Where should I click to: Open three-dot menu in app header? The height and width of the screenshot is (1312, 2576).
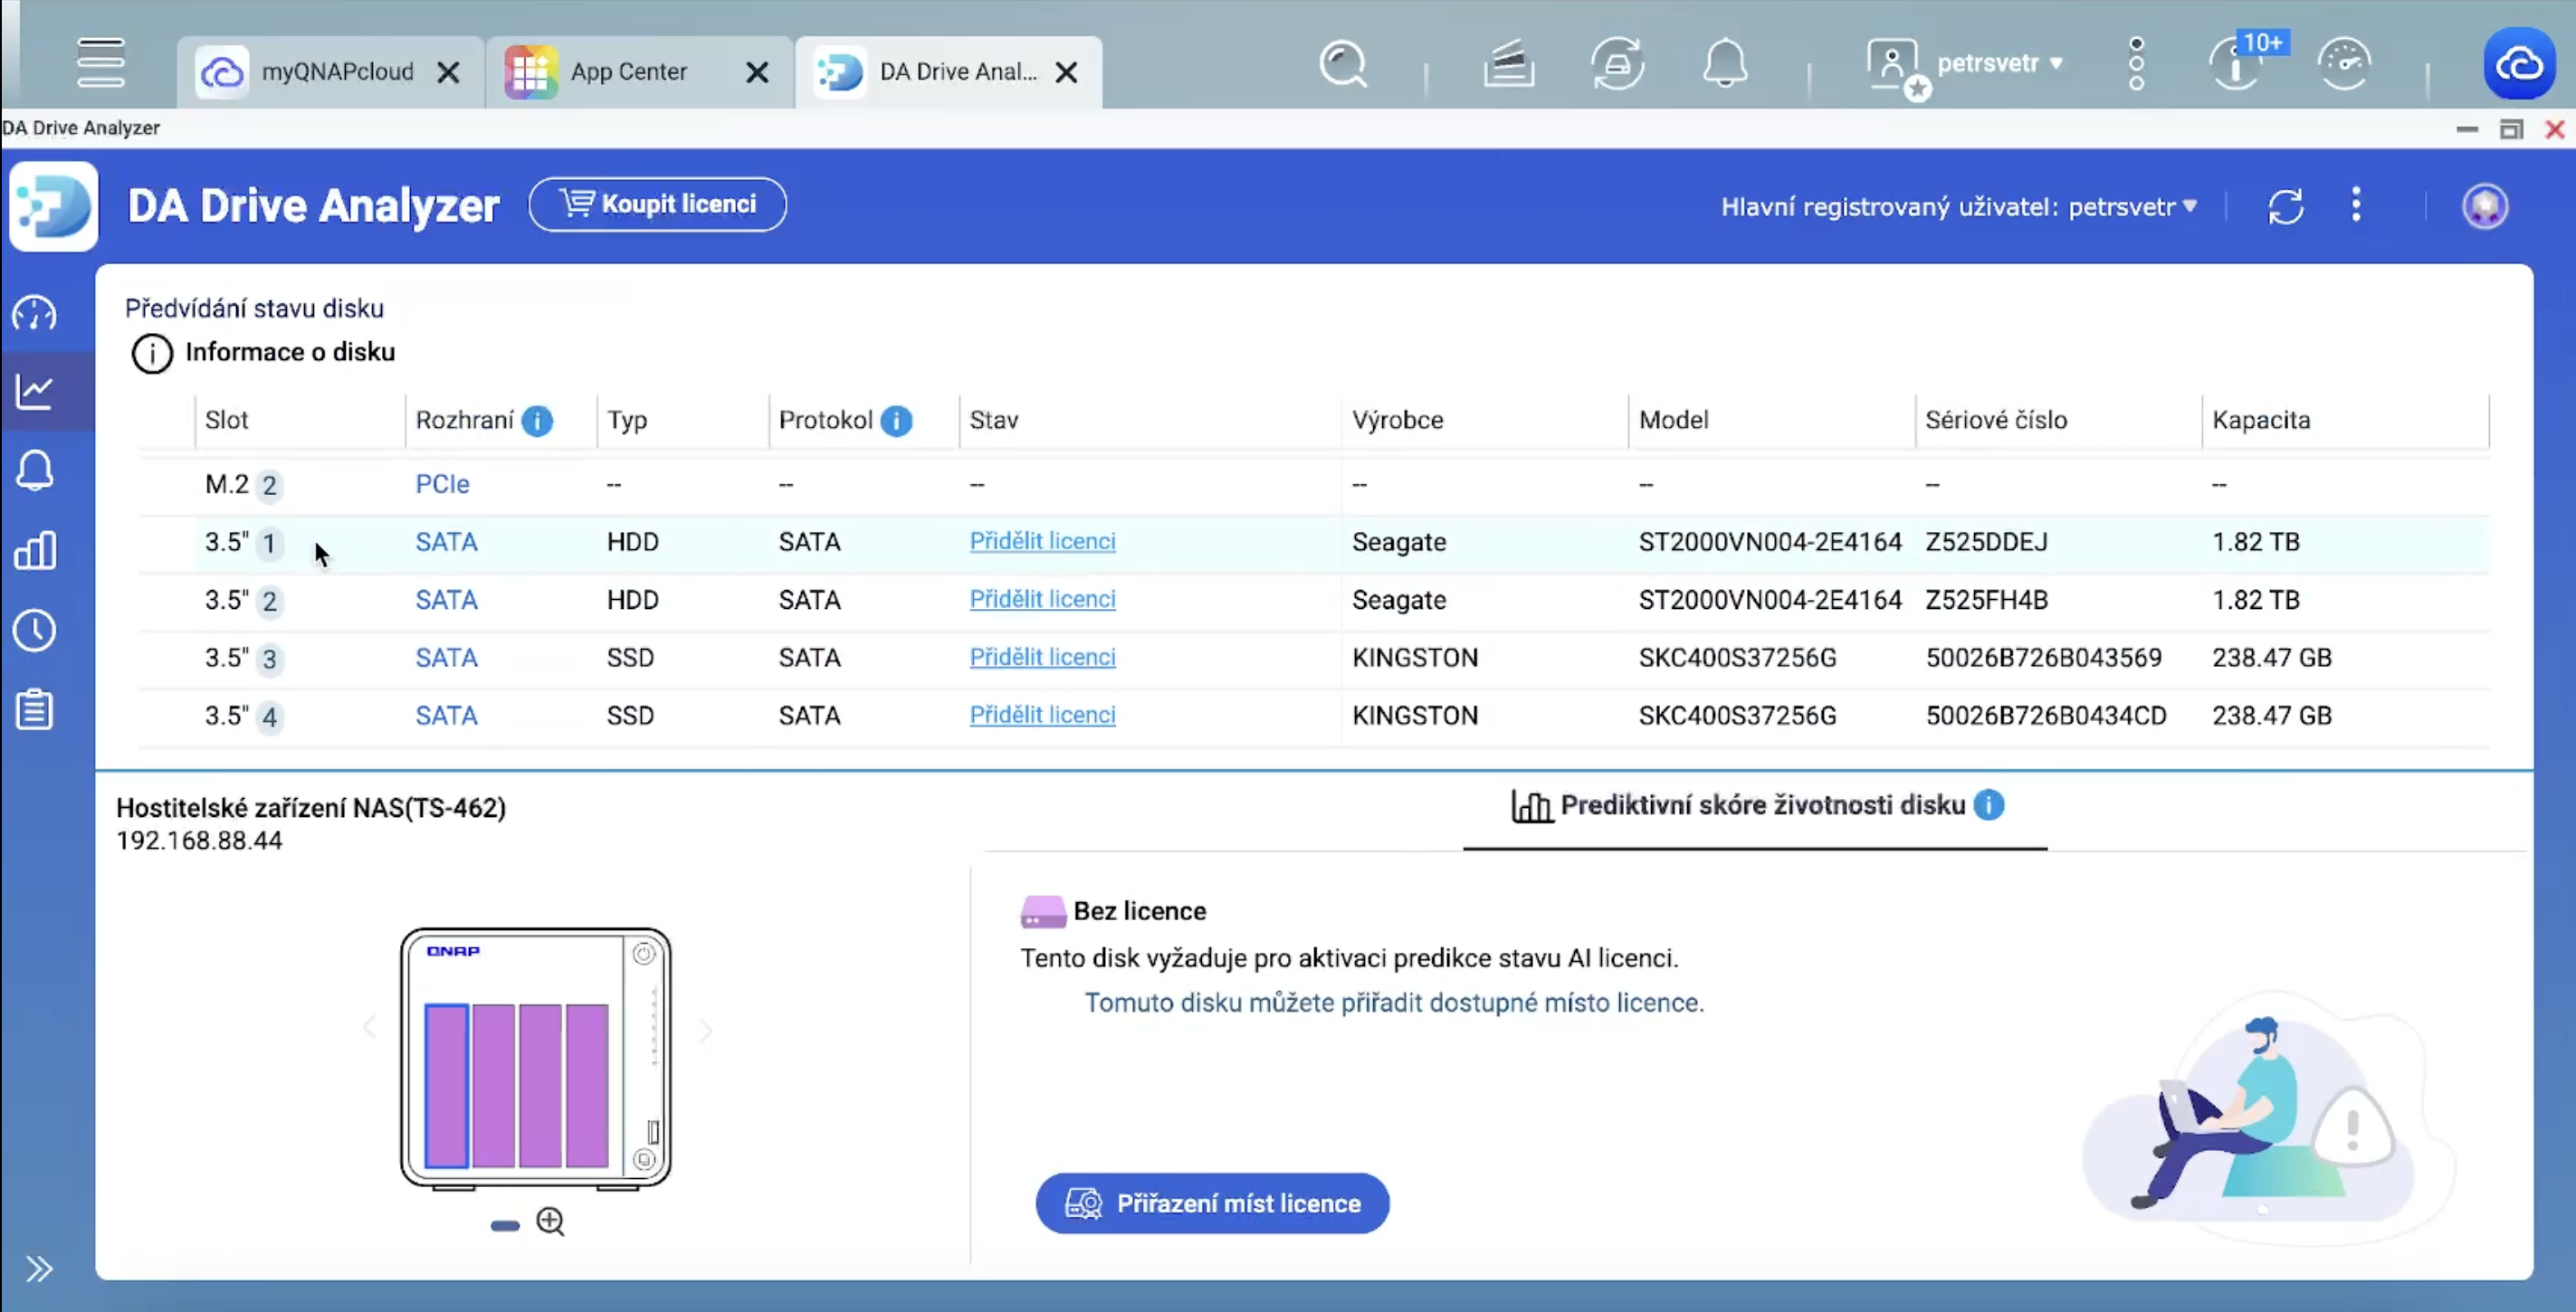pyautogui.click(x=2356, y=205)
